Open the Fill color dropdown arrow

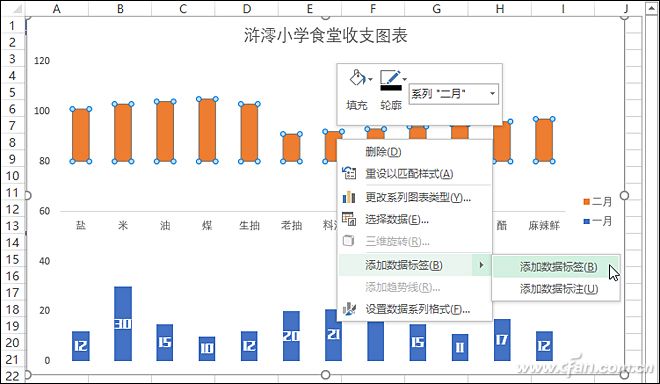pos(370,79)
